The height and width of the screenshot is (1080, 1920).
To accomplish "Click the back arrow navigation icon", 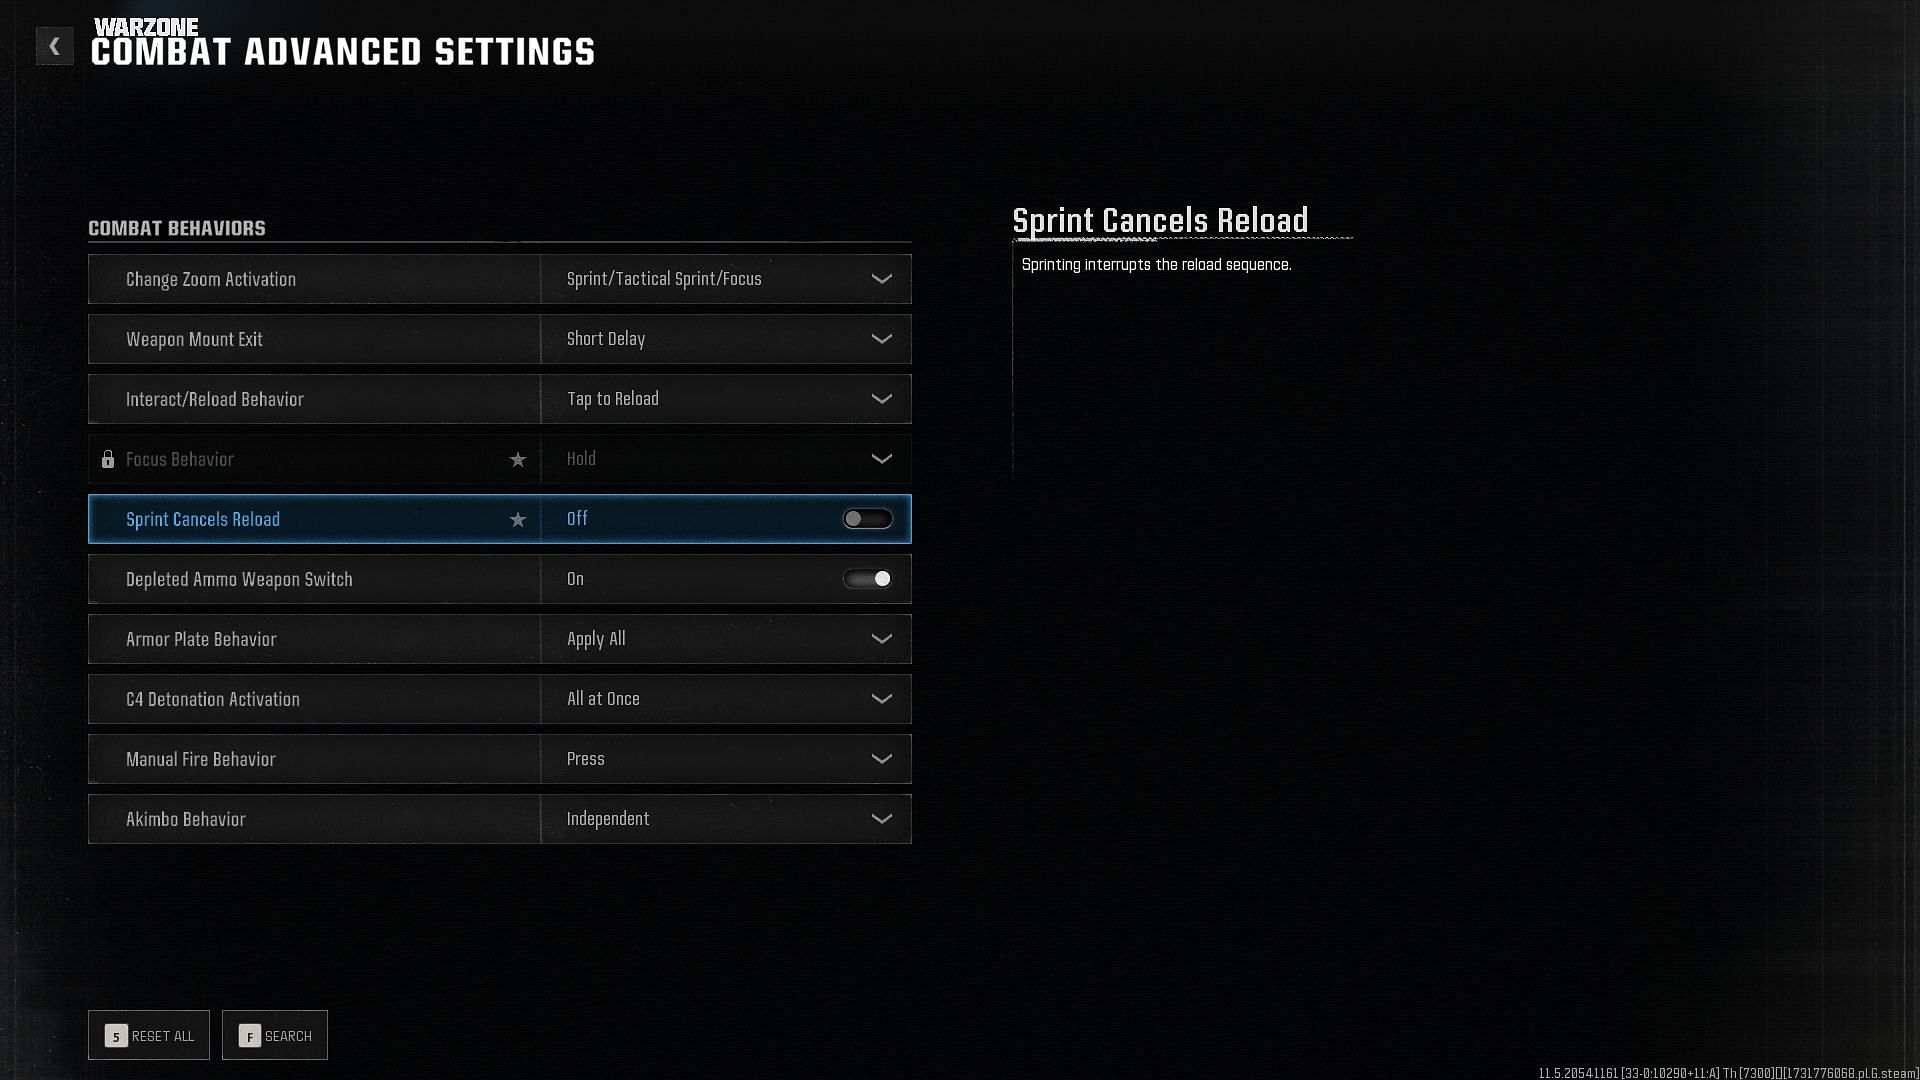I will point(53,46).
